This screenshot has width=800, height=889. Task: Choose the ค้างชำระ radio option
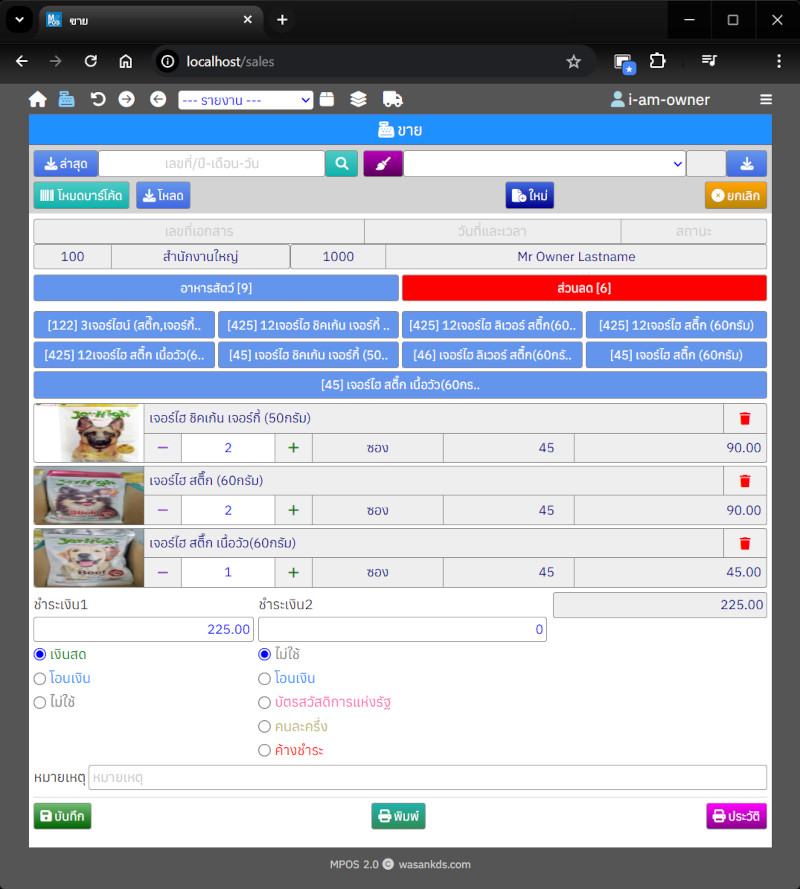pyautogui.click(x=265, y=750)
